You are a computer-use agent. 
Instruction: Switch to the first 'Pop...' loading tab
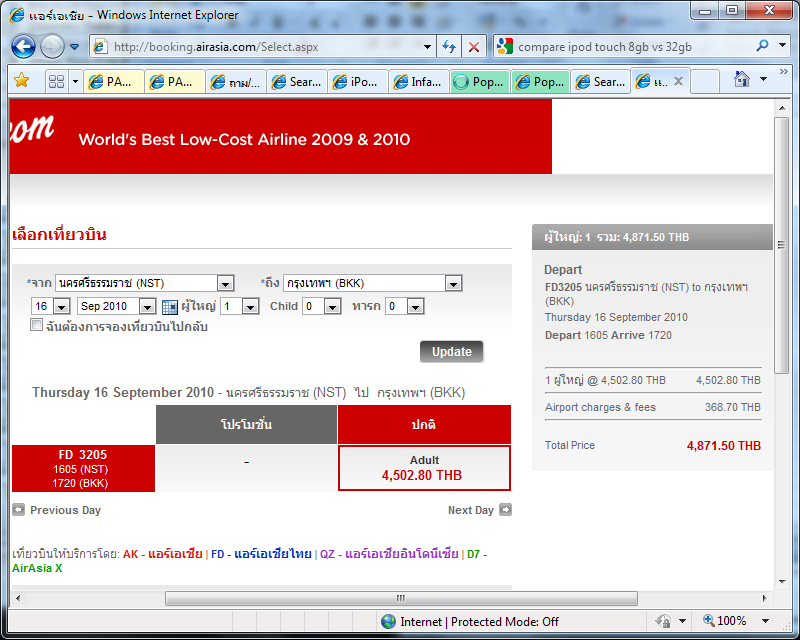[480, 82]
